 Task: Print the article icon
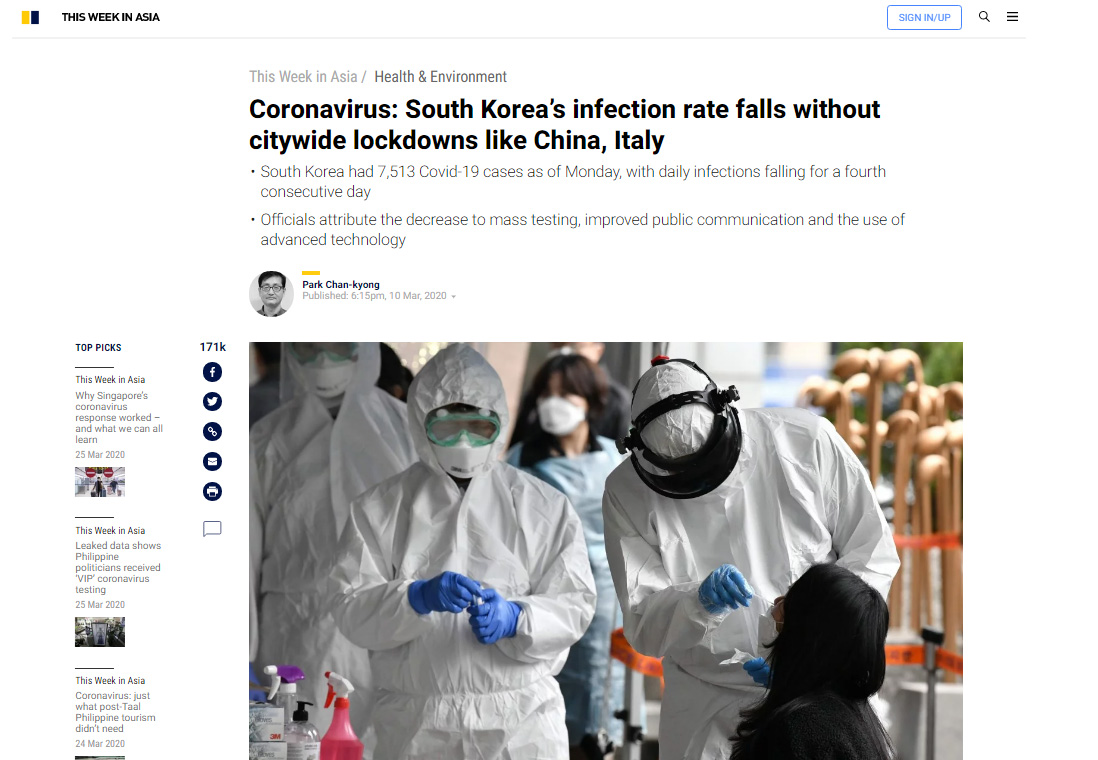tap(212, 492)
